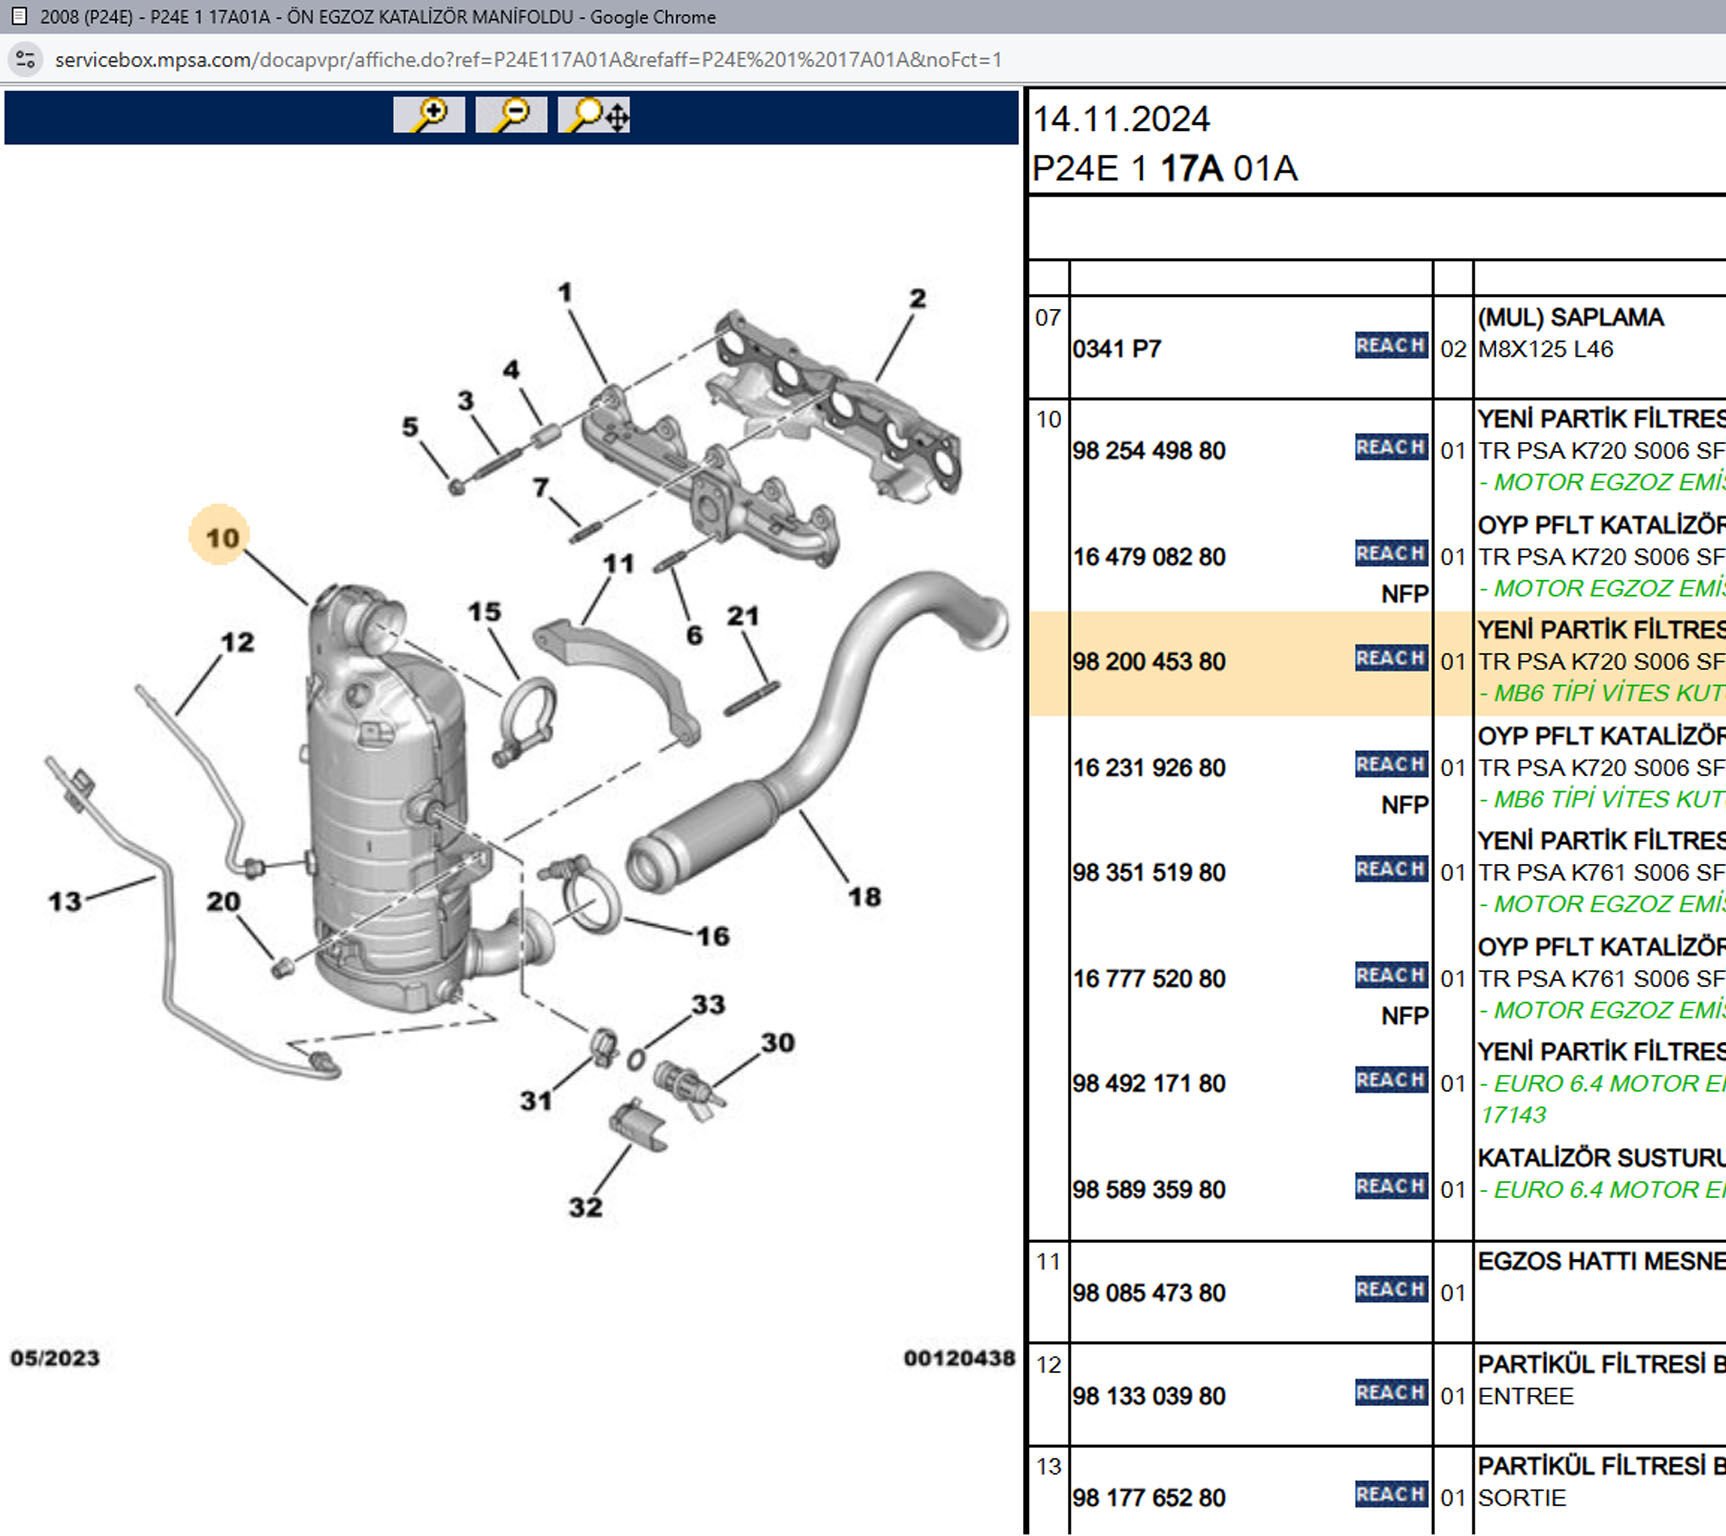Click REACH badge beside 98 200 453 80
The height and width of the screenshot is (1536, 1726).
click(1390, 659)
